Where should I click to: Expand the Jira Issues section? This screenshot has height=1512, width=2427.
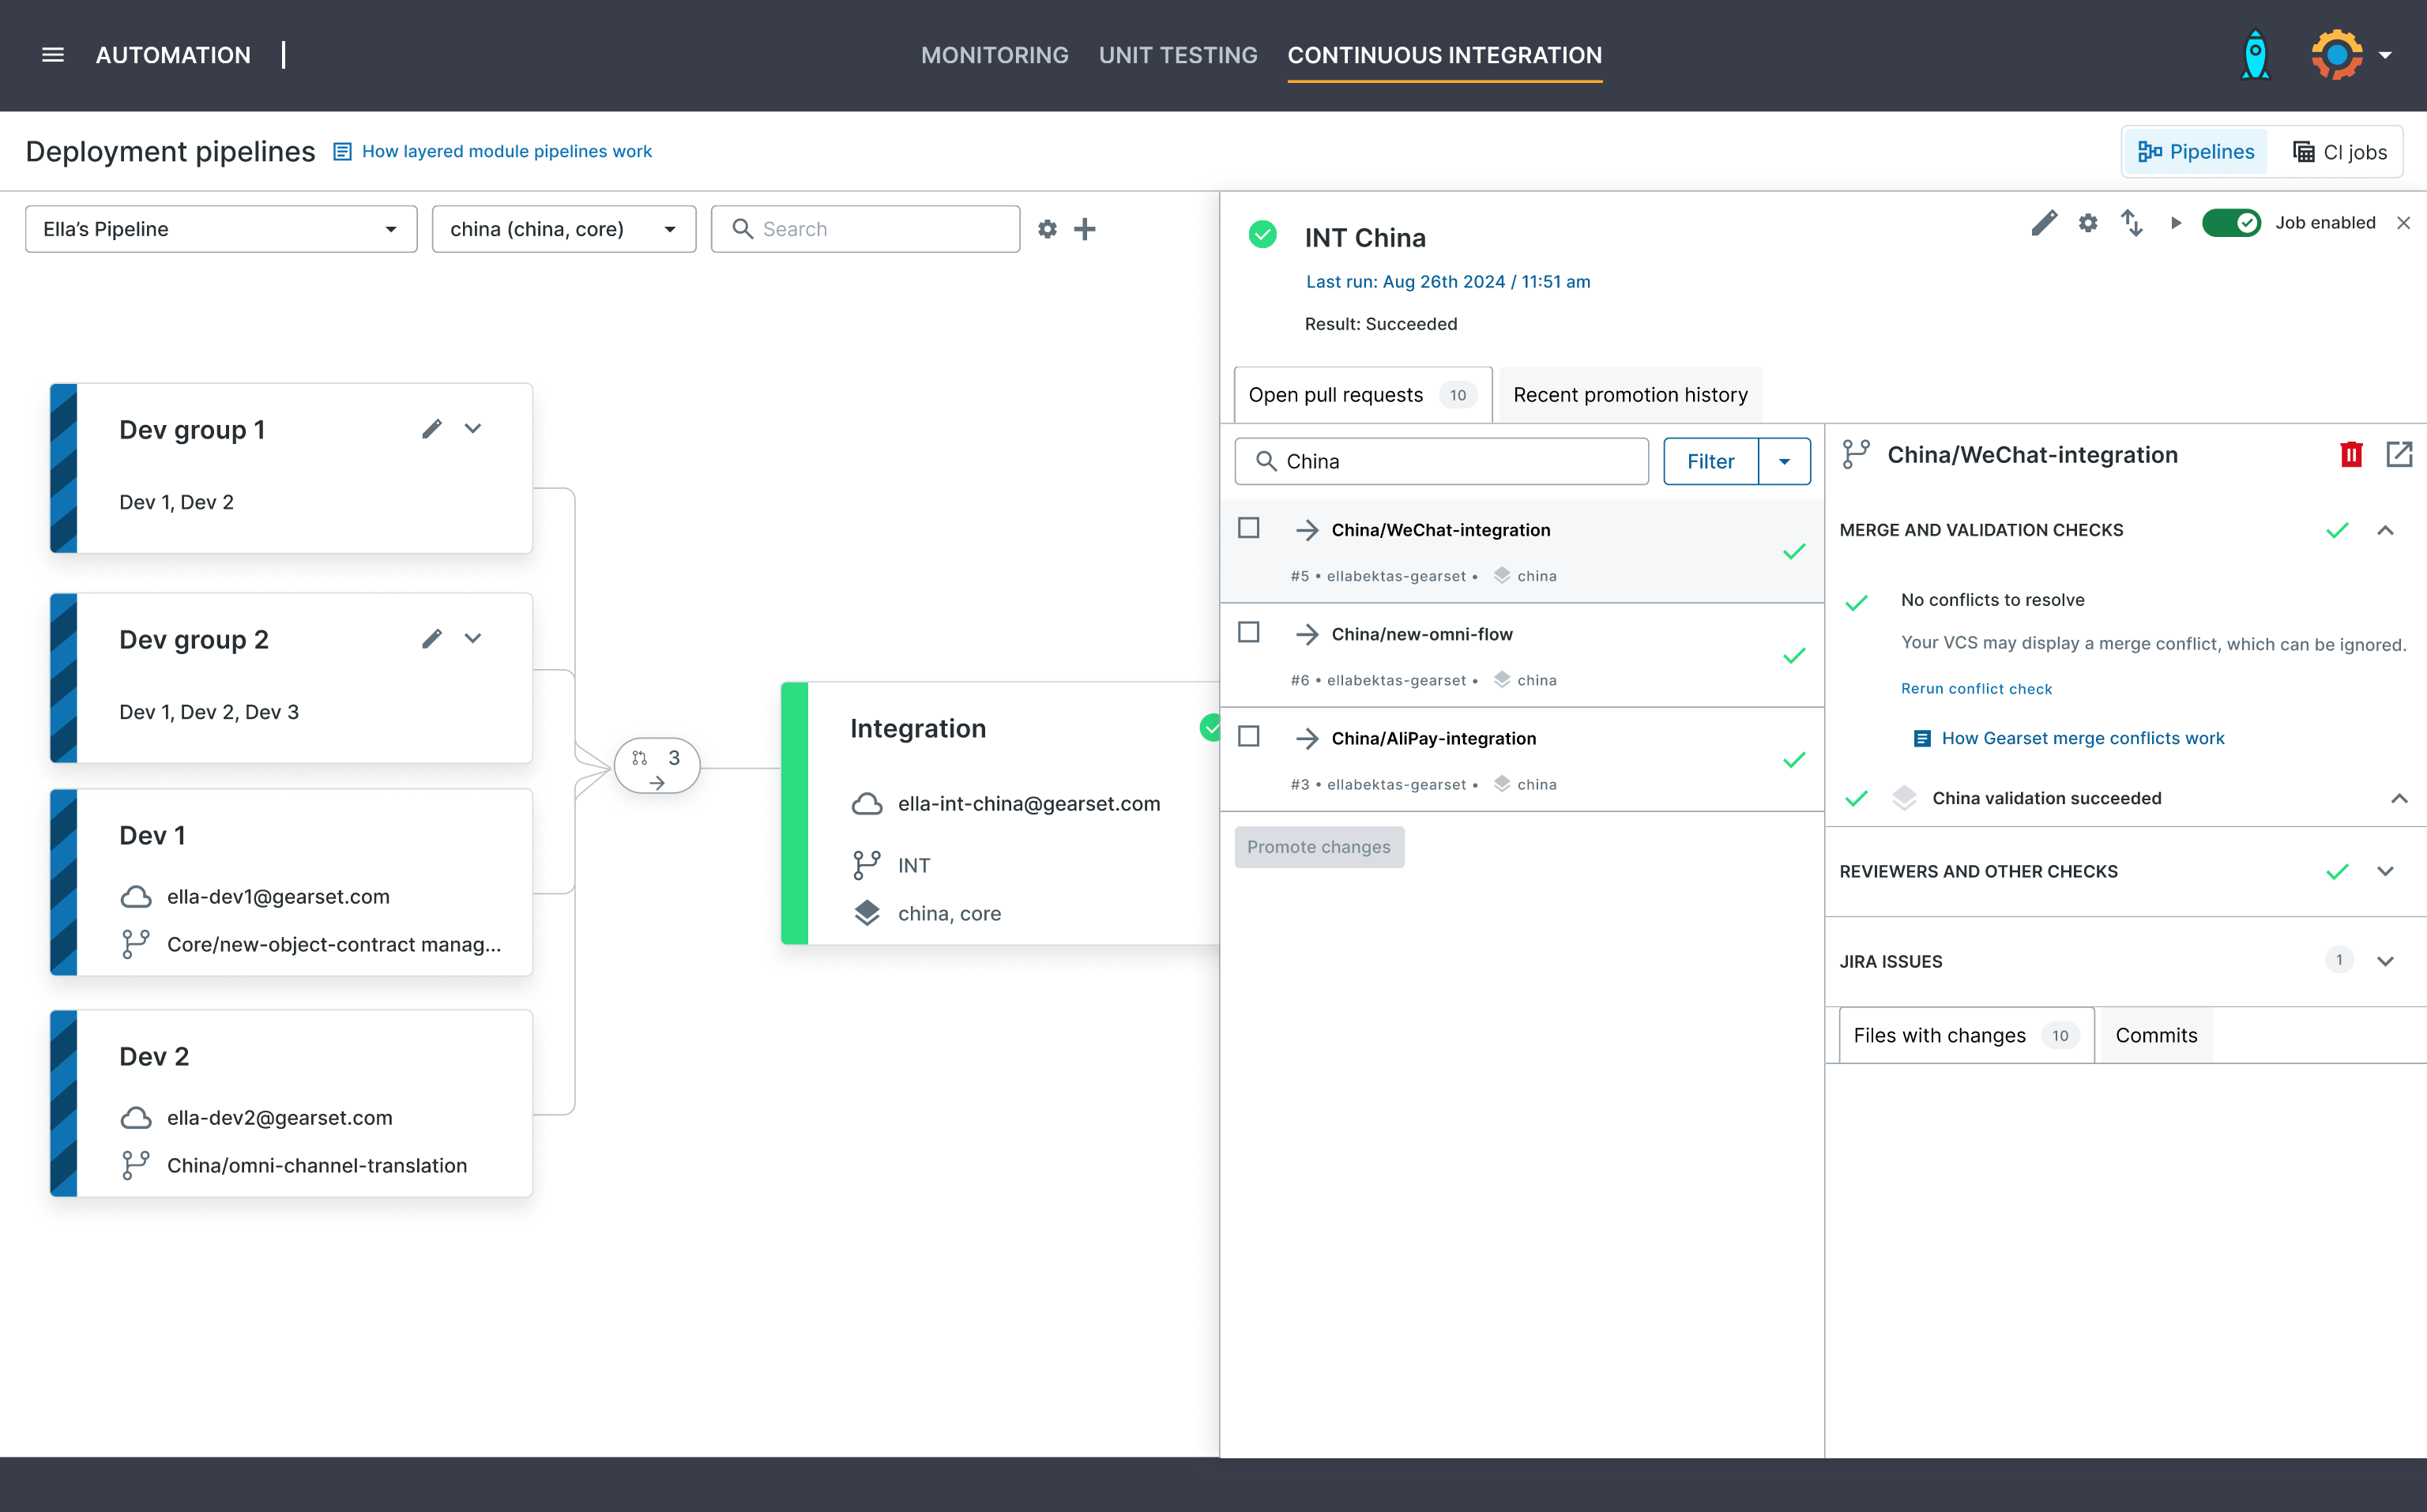[x=2385, y=961]
